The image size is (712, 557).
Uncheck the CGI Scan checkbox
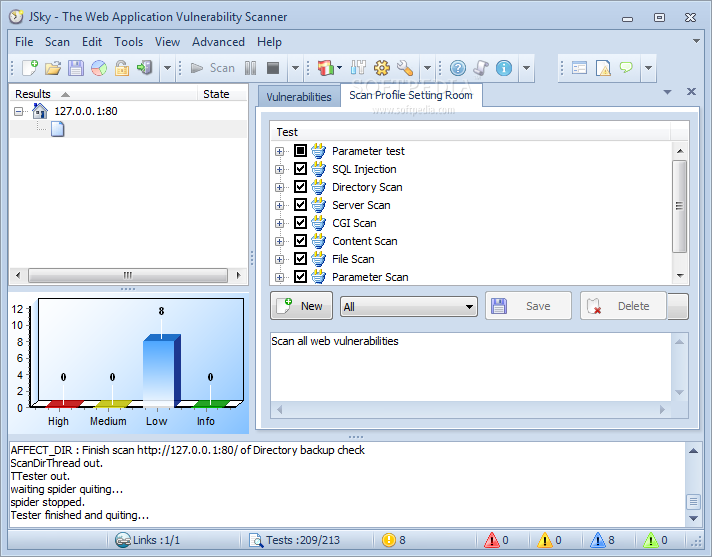tap(300, 223)
